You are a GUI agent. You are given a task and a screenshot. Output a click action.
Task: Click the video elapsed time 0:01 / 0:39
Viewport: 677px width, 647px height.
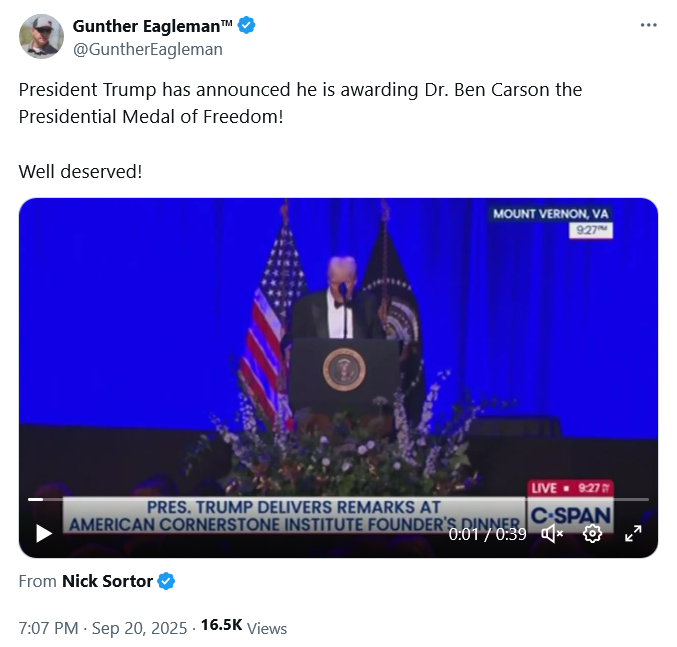pyautogui.click(x=487, y=534)
